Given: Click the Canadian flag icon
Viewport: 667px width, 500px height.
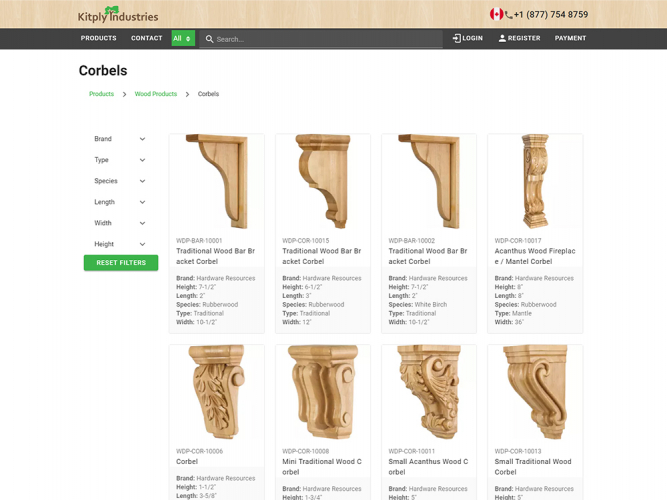Looking at the screenshot, I should (496, 14).
